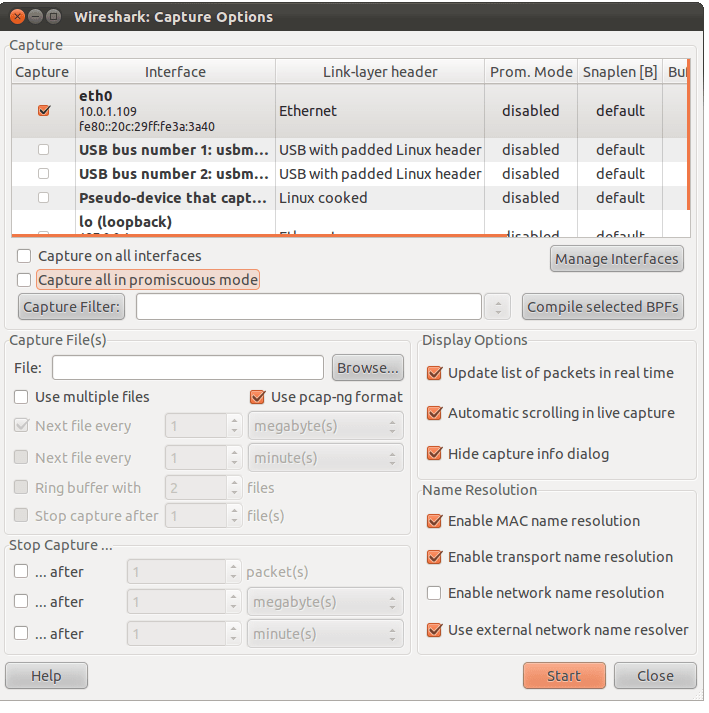
Task: Click the Manage Interfaces button
Action: pos(617,259)
